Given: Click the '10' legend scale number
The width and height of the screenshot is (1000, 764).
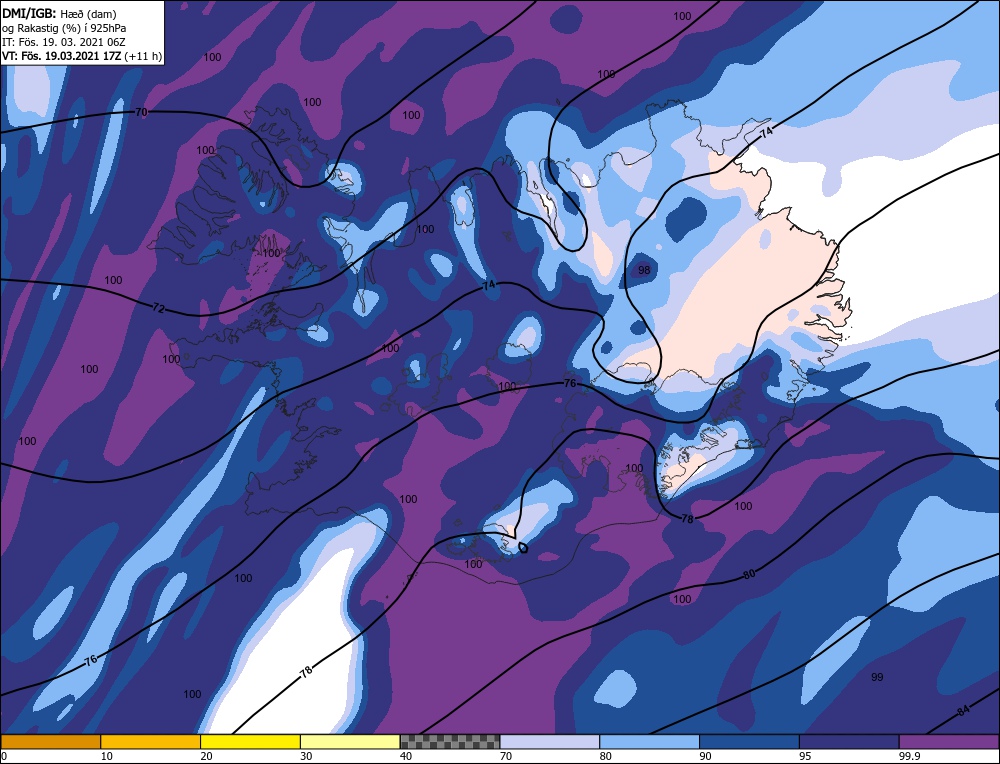Looking at the screenshot, I should [x=107, y=756].
